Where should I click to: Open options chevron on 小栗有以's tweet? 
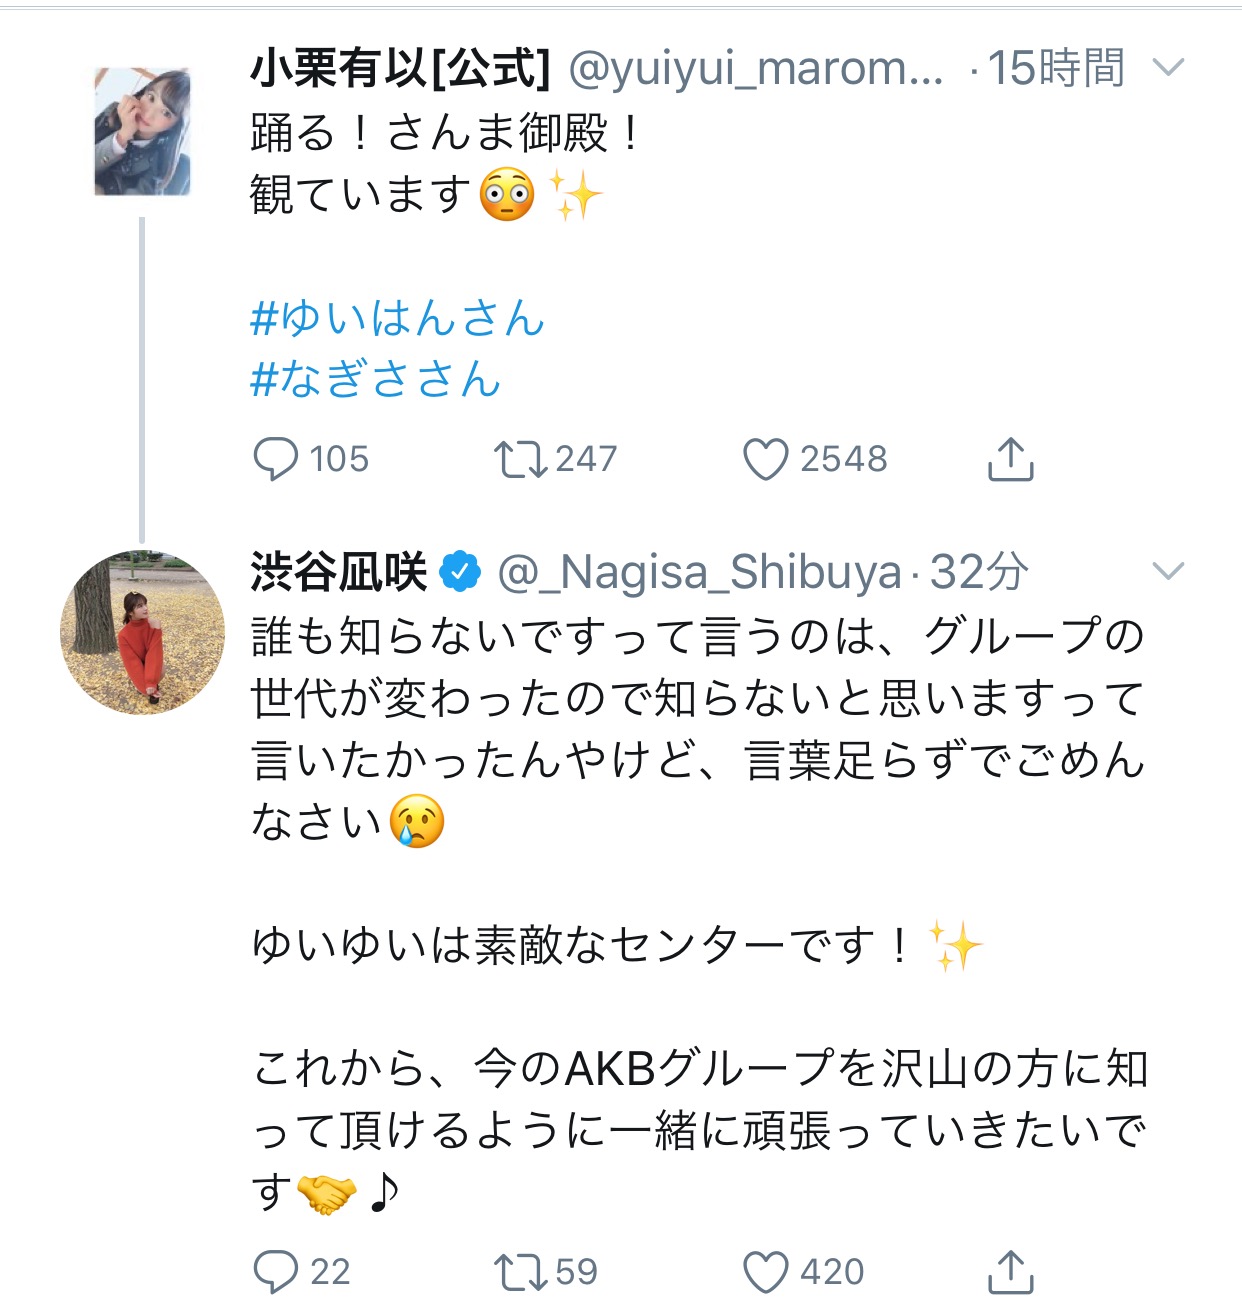pos(1168,68)
